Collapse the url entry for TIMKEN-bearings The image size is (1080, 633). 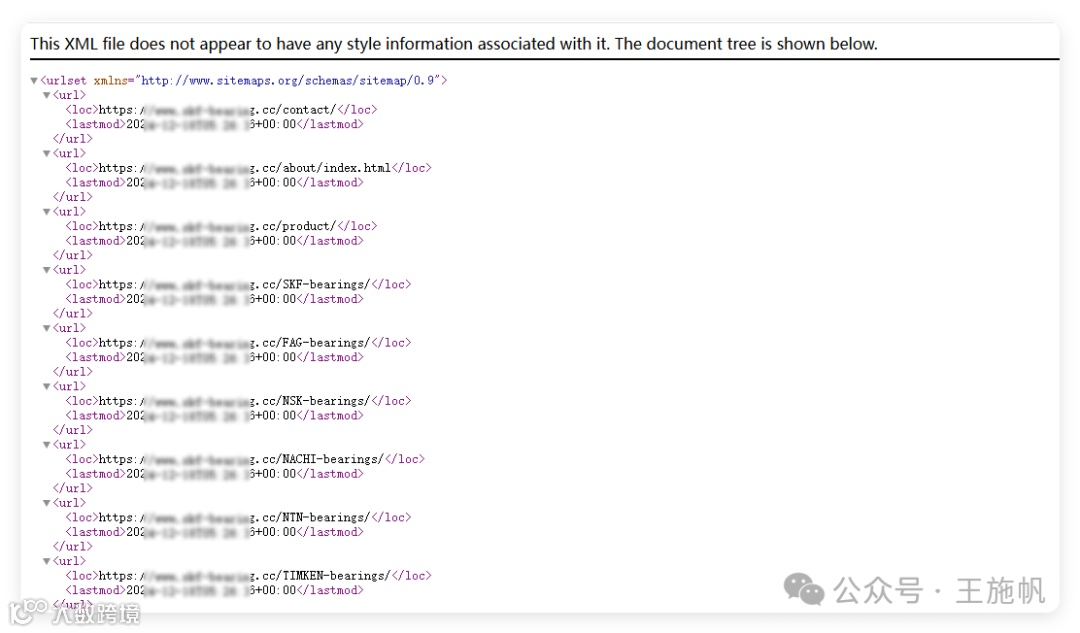tap(47, 561)
